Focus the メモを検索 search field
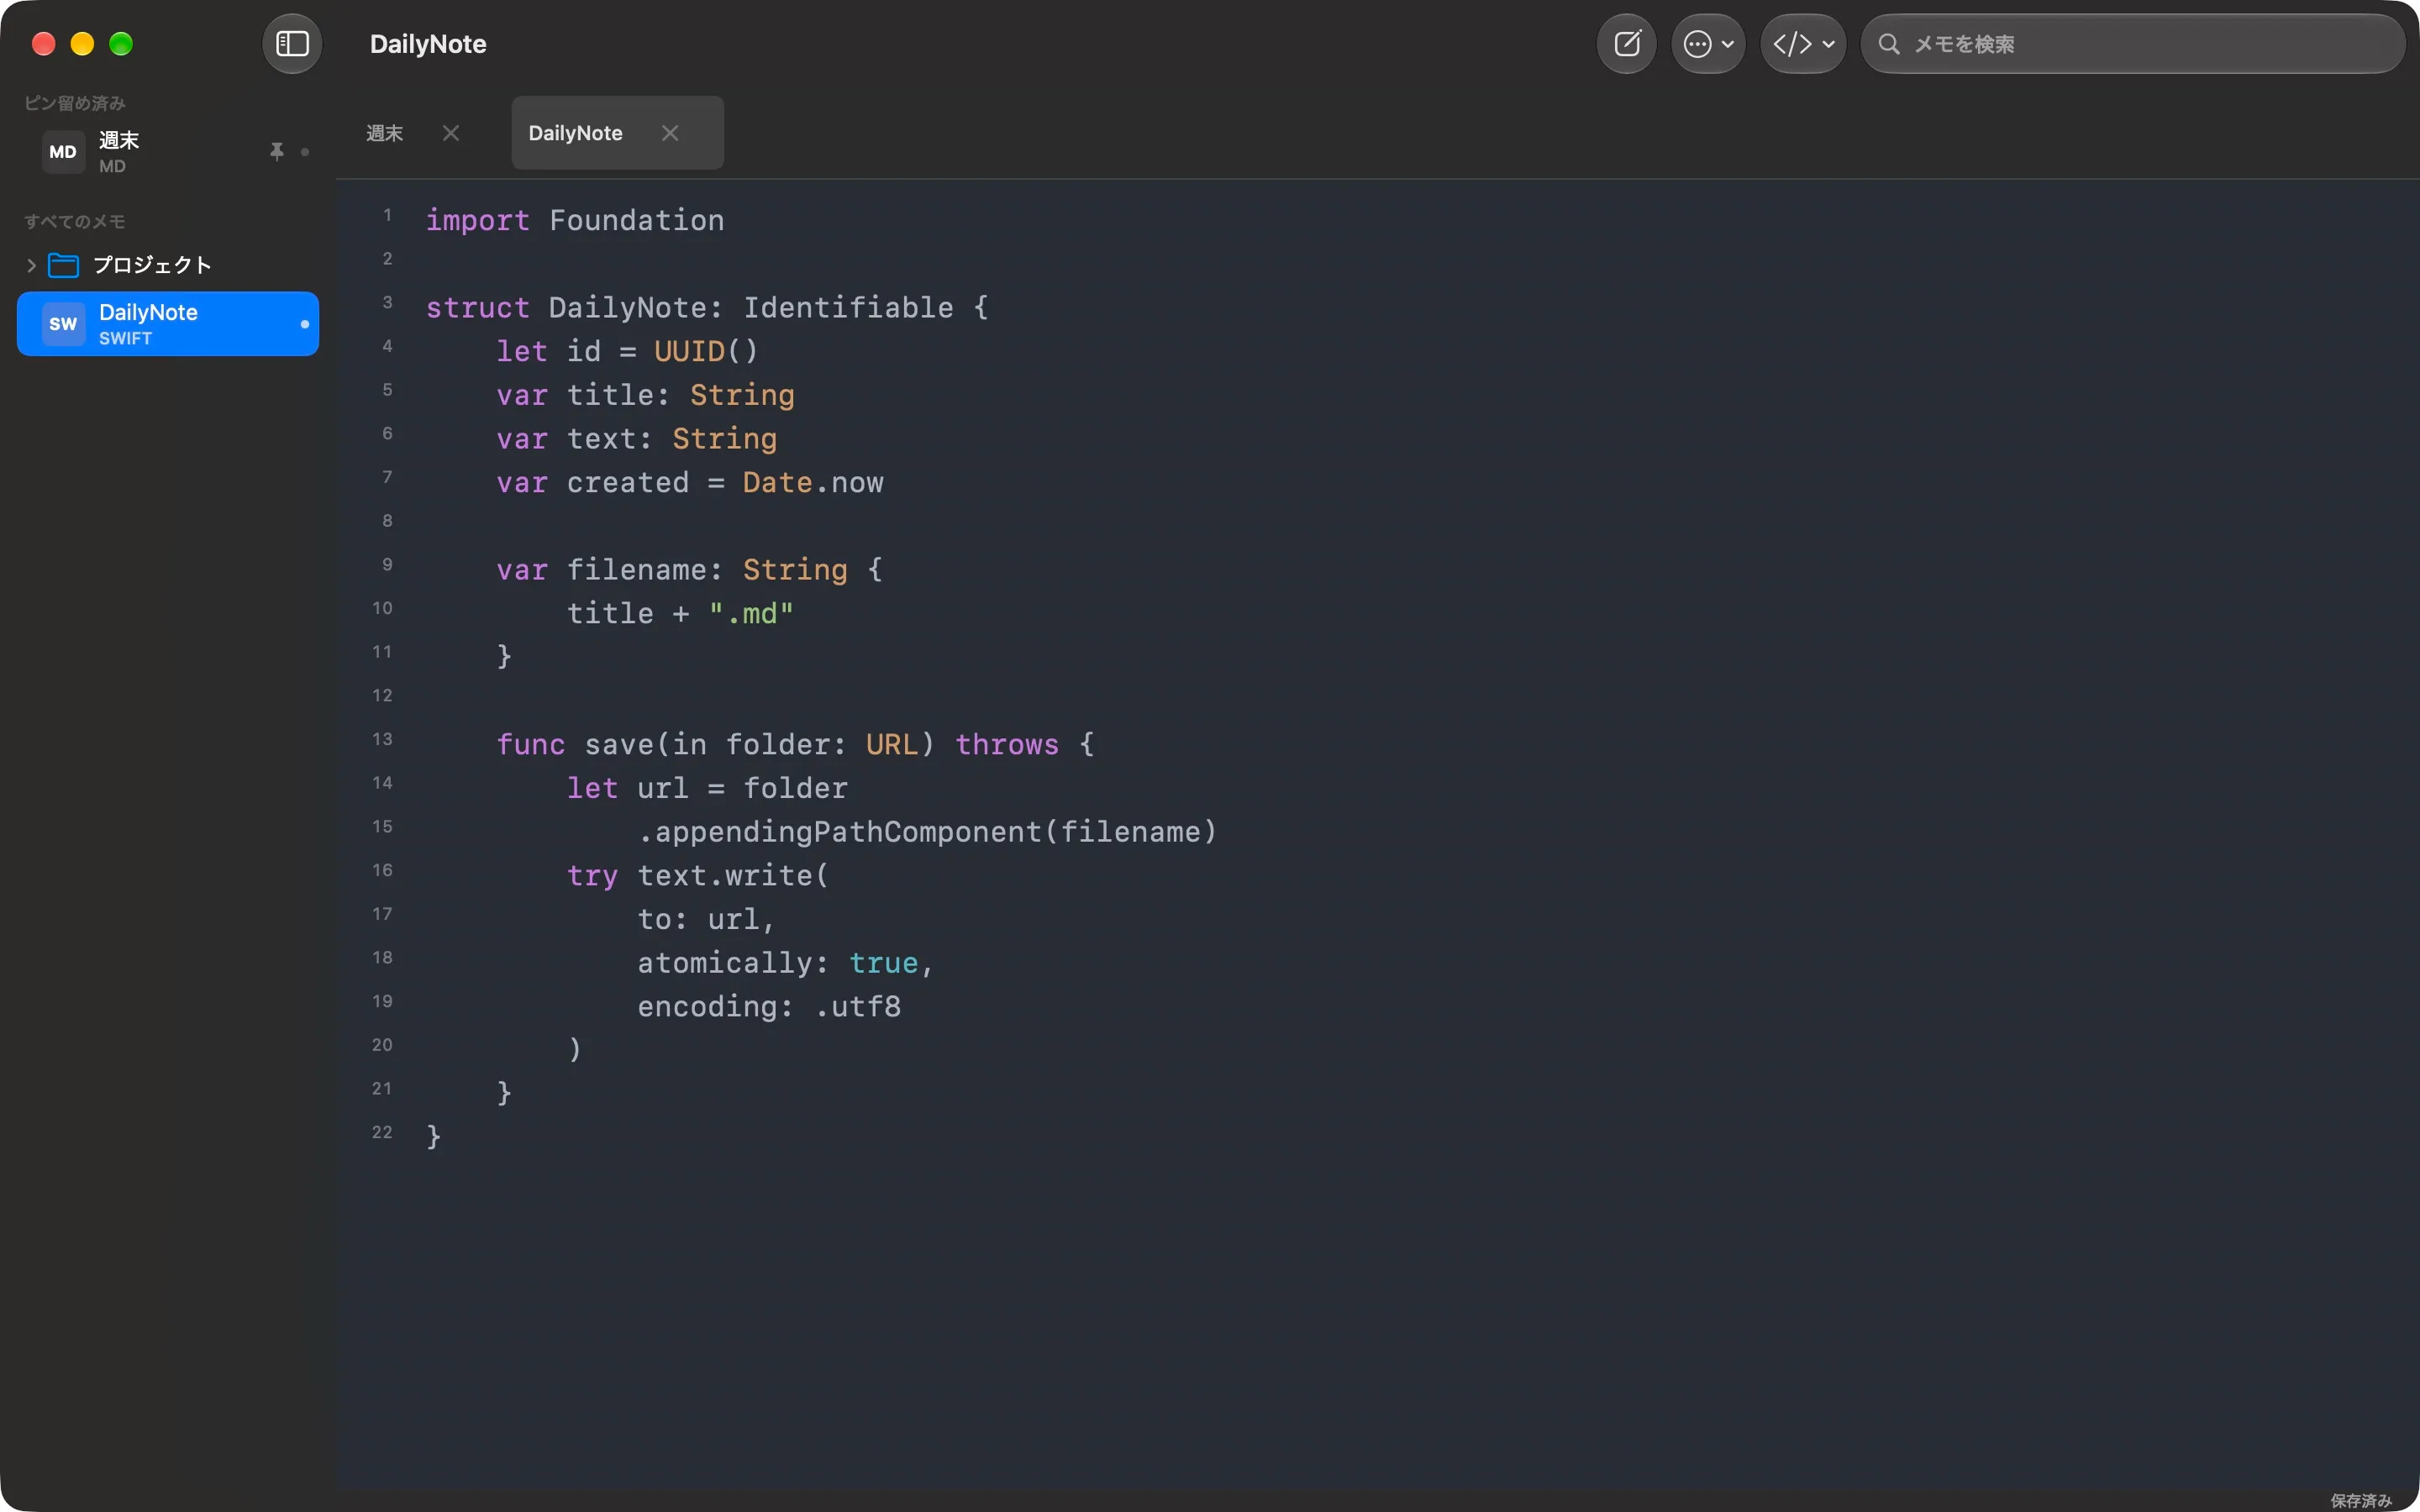2420x1512 pixels. tap(2132, 44)
